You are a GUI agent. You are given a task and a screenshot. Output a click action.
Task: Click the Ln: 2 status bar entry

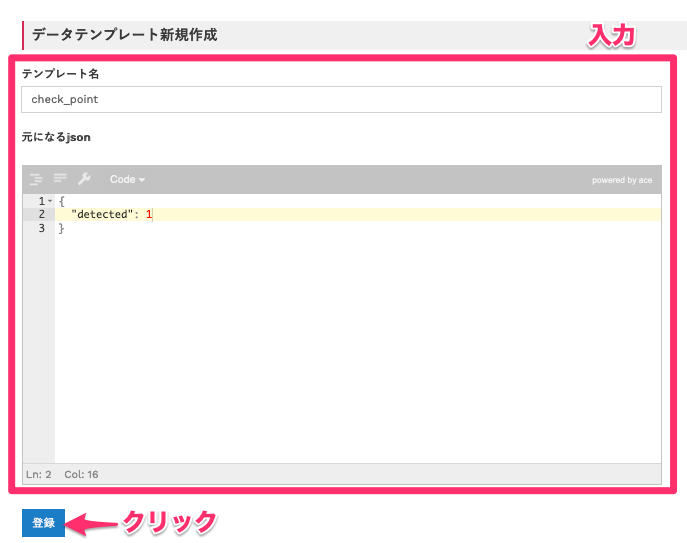tap(39, 474)
